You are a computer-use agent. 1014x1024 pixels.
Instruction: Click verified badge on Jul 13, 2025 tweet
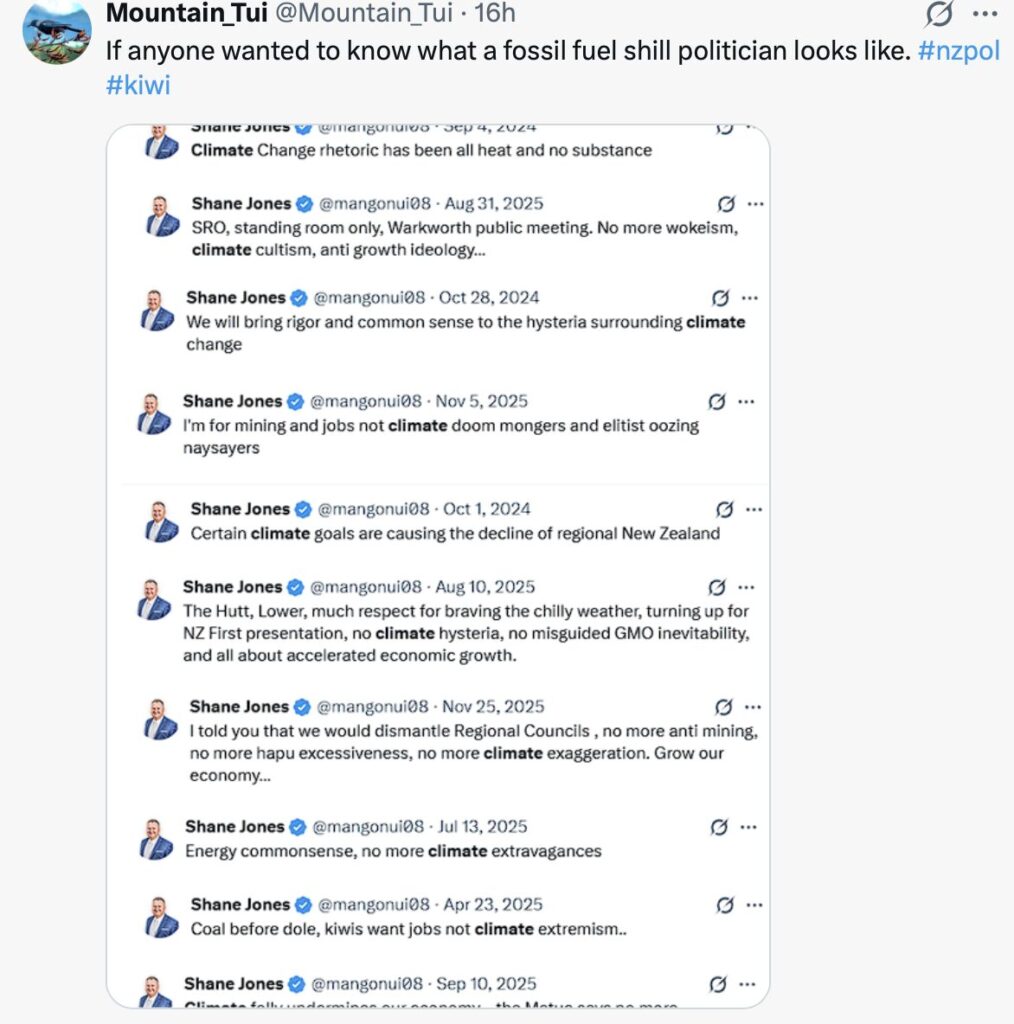(x=297, y=827)
